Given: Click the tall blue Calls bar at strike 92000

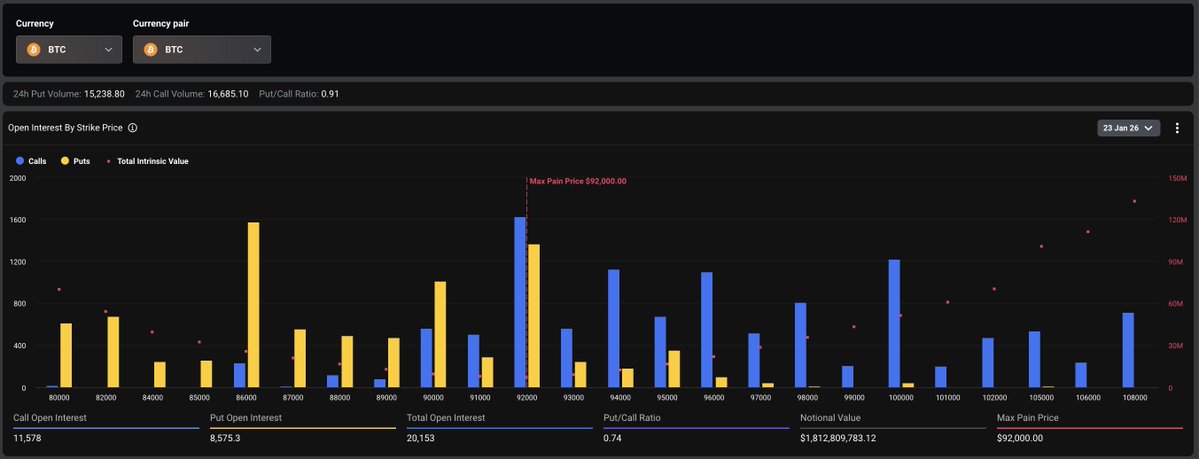Looking at the screenshot, I should pyautogui.click(x=520, y=302).
